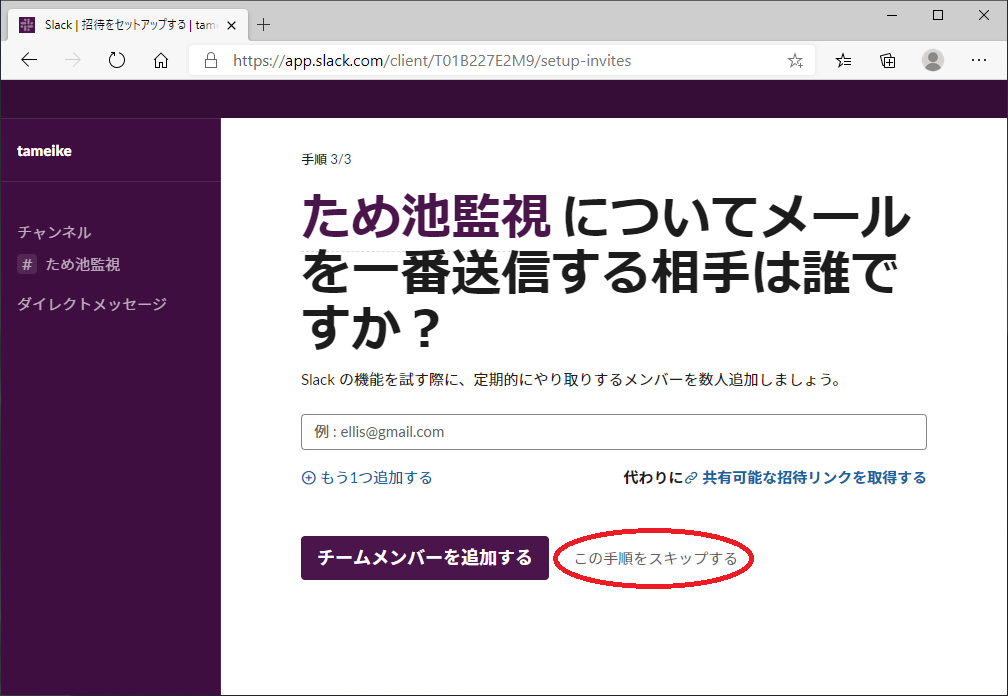Reload the page with the refresh icon
This screenshot has width=1008, height=696.
click(117, 60)
